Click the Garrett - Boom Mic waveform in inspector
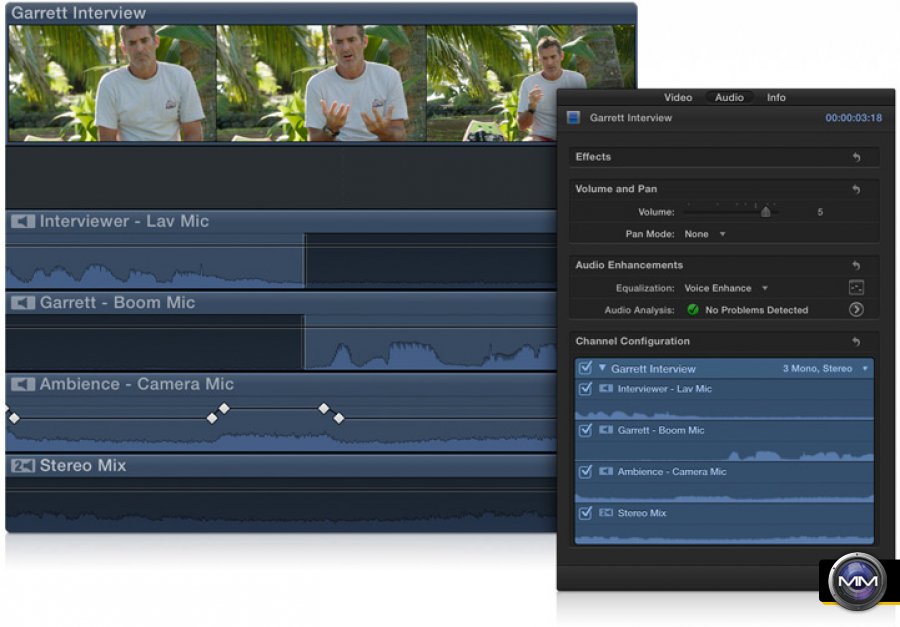Image resolution: width=900 pixels, height=627 pixels. 724,451
